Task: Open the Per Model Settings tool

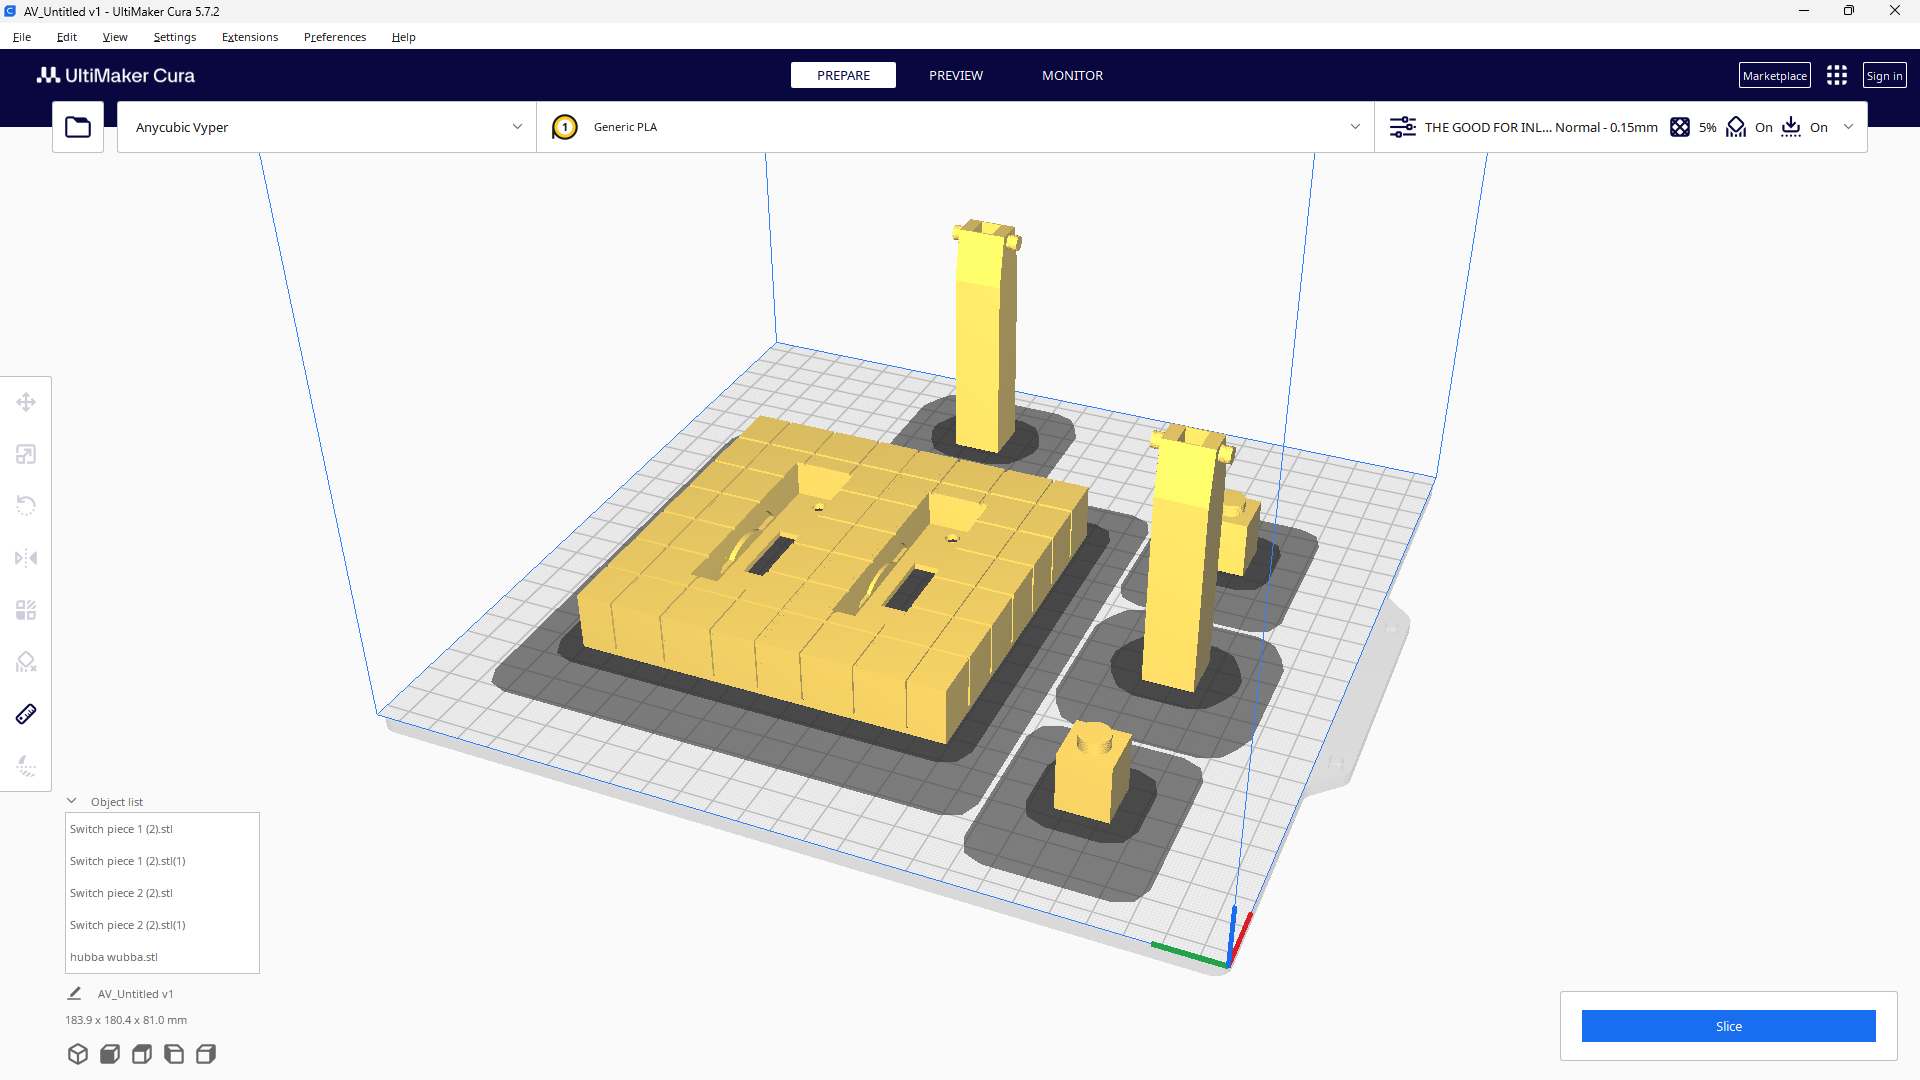Action: 26,610
